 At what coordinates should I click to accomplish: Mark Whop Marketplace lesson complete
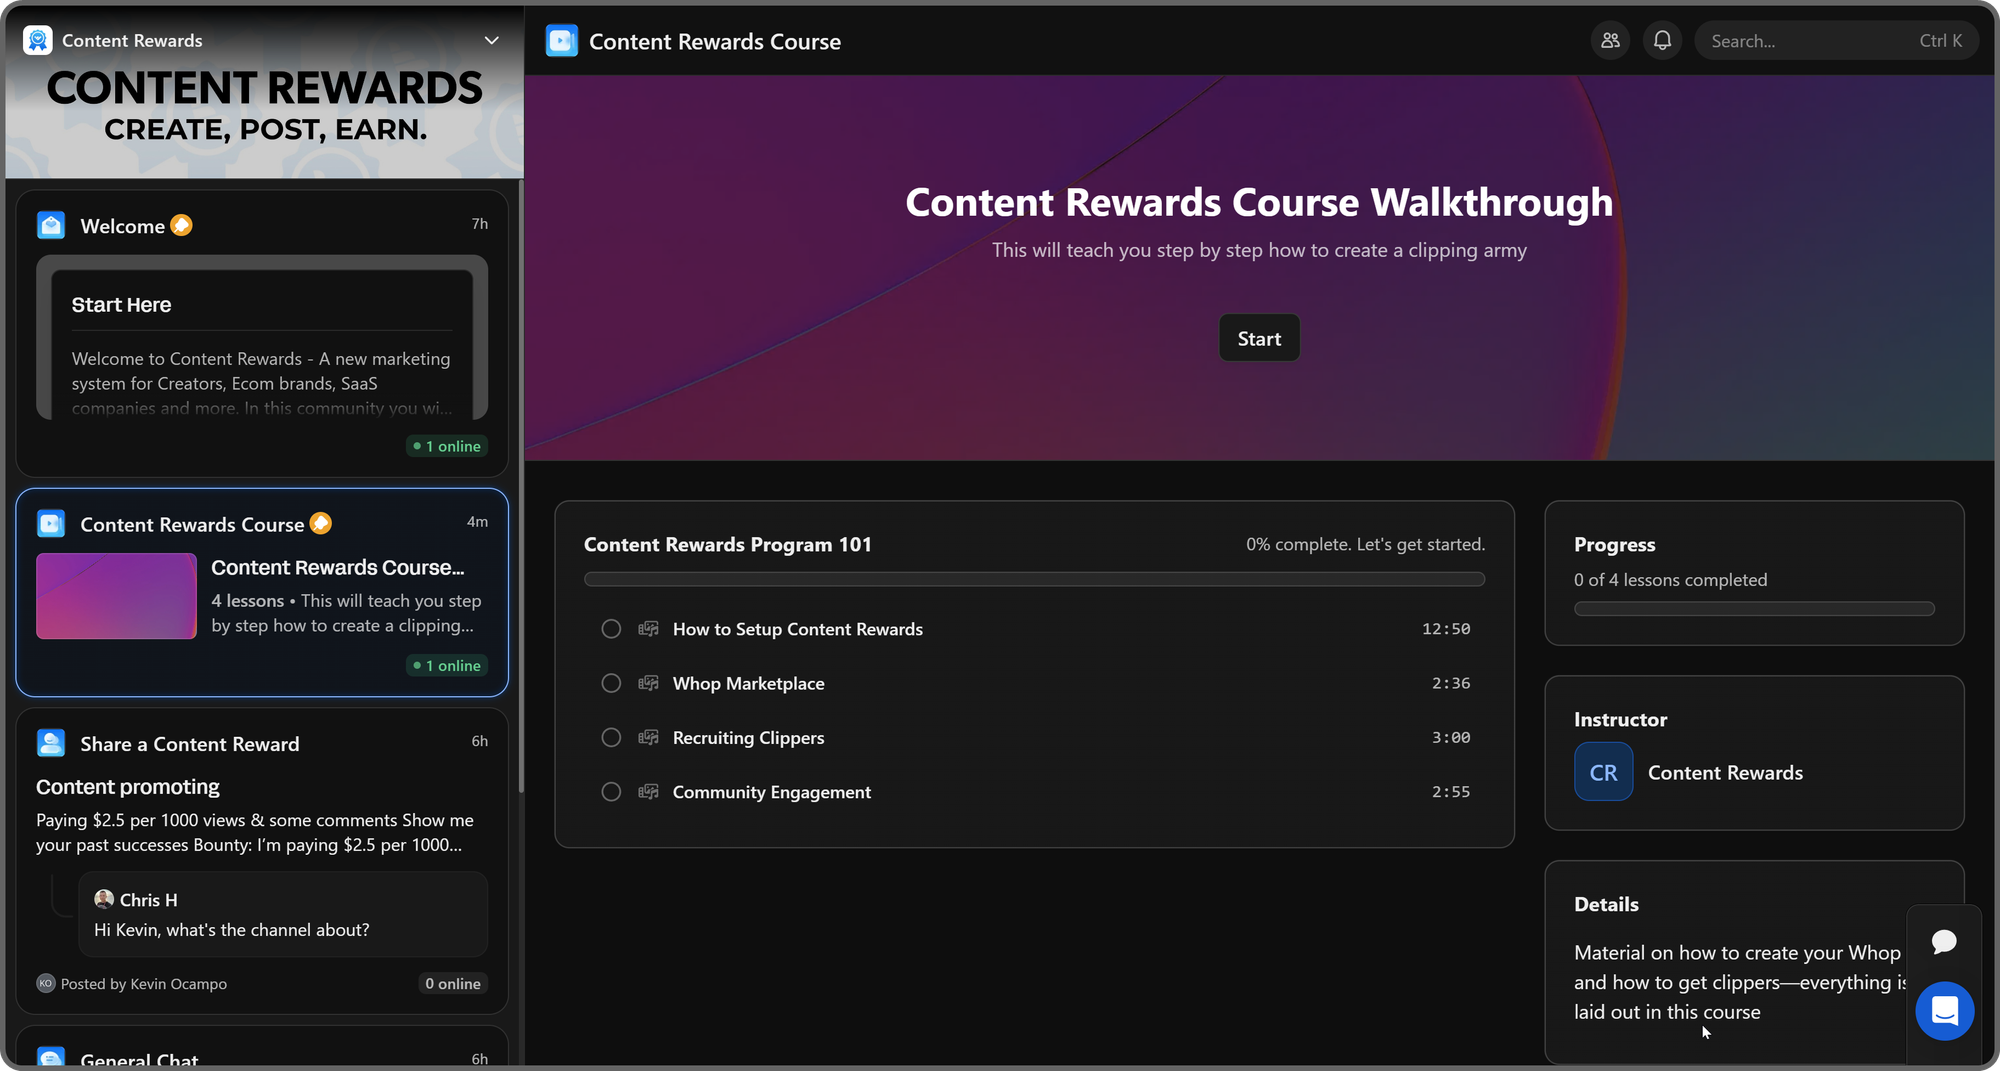(x=611, y=683)
